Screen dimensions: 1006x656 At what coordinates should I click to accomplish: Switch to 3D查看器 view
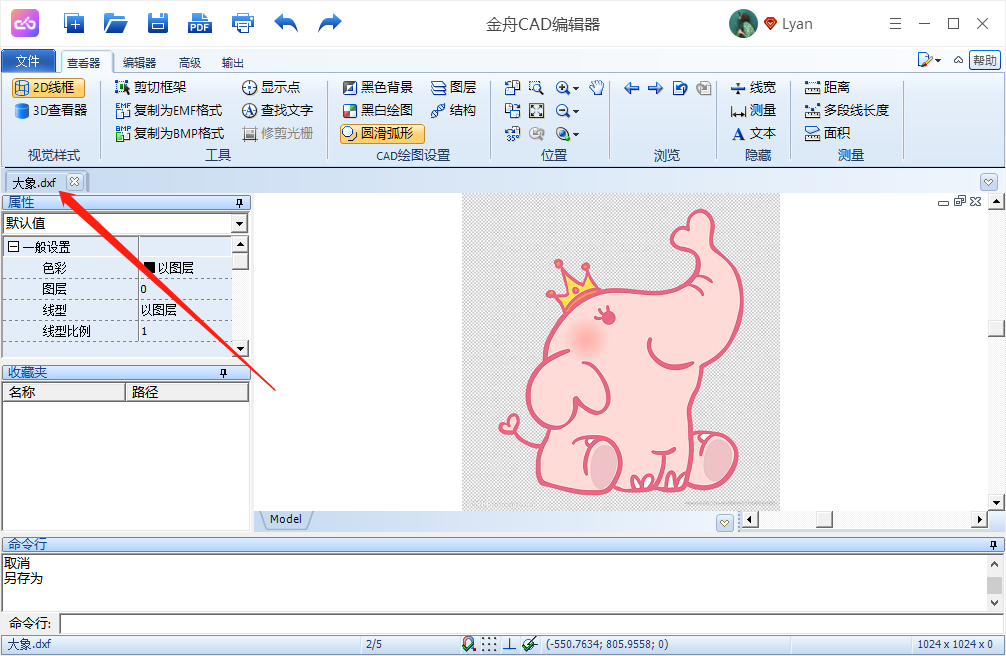pyautogui.click(x=50, y=111)
